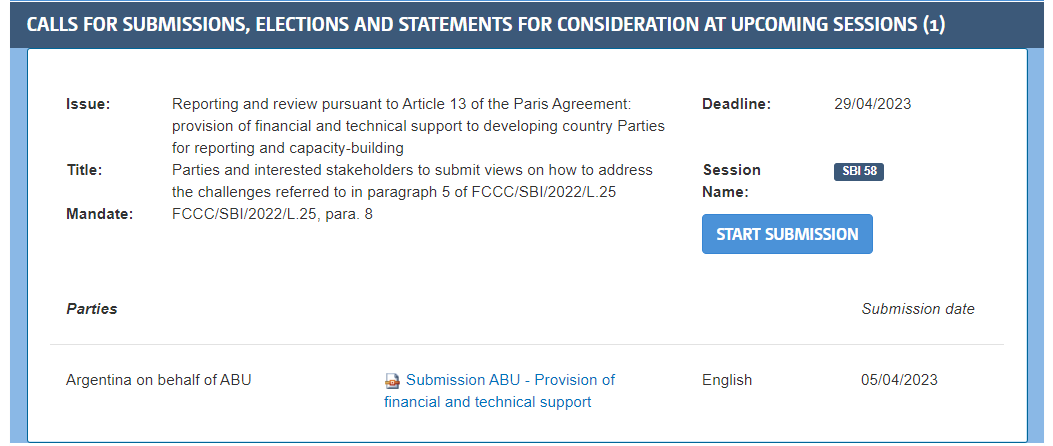This screenshot has height=446, width=1053.
Task: Select the SBI 58 session badge
Action: click(859, 171)
